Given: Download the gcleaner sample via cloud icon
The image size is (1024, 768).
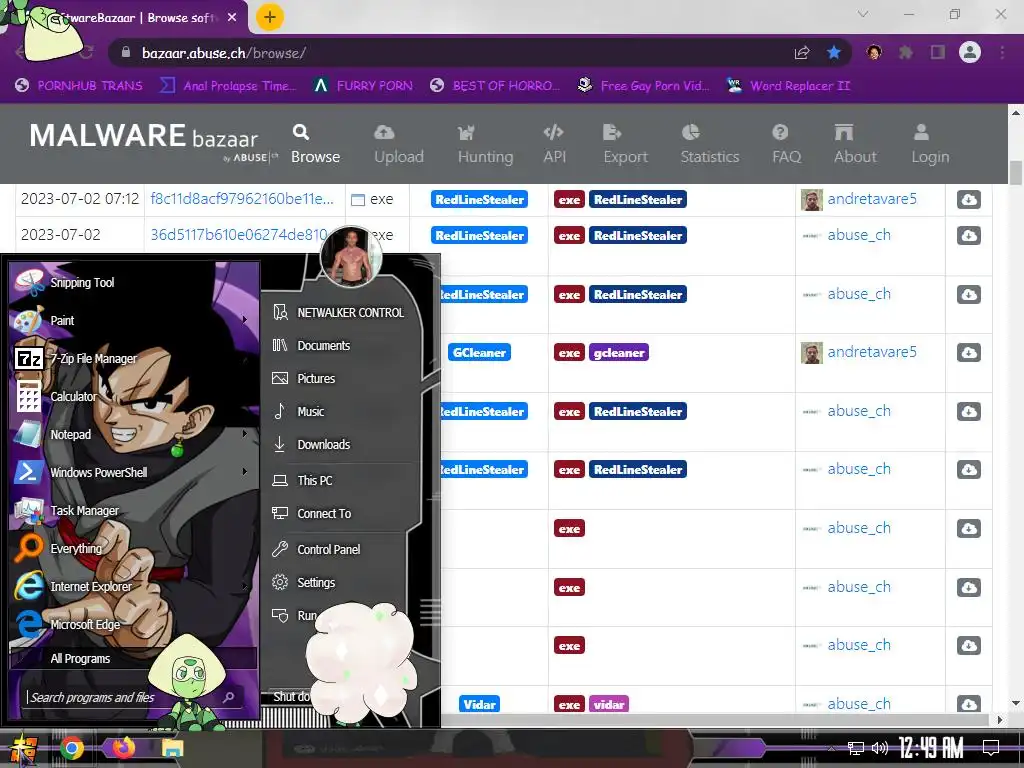Looking at the screenshot, I should click(968, 353).
